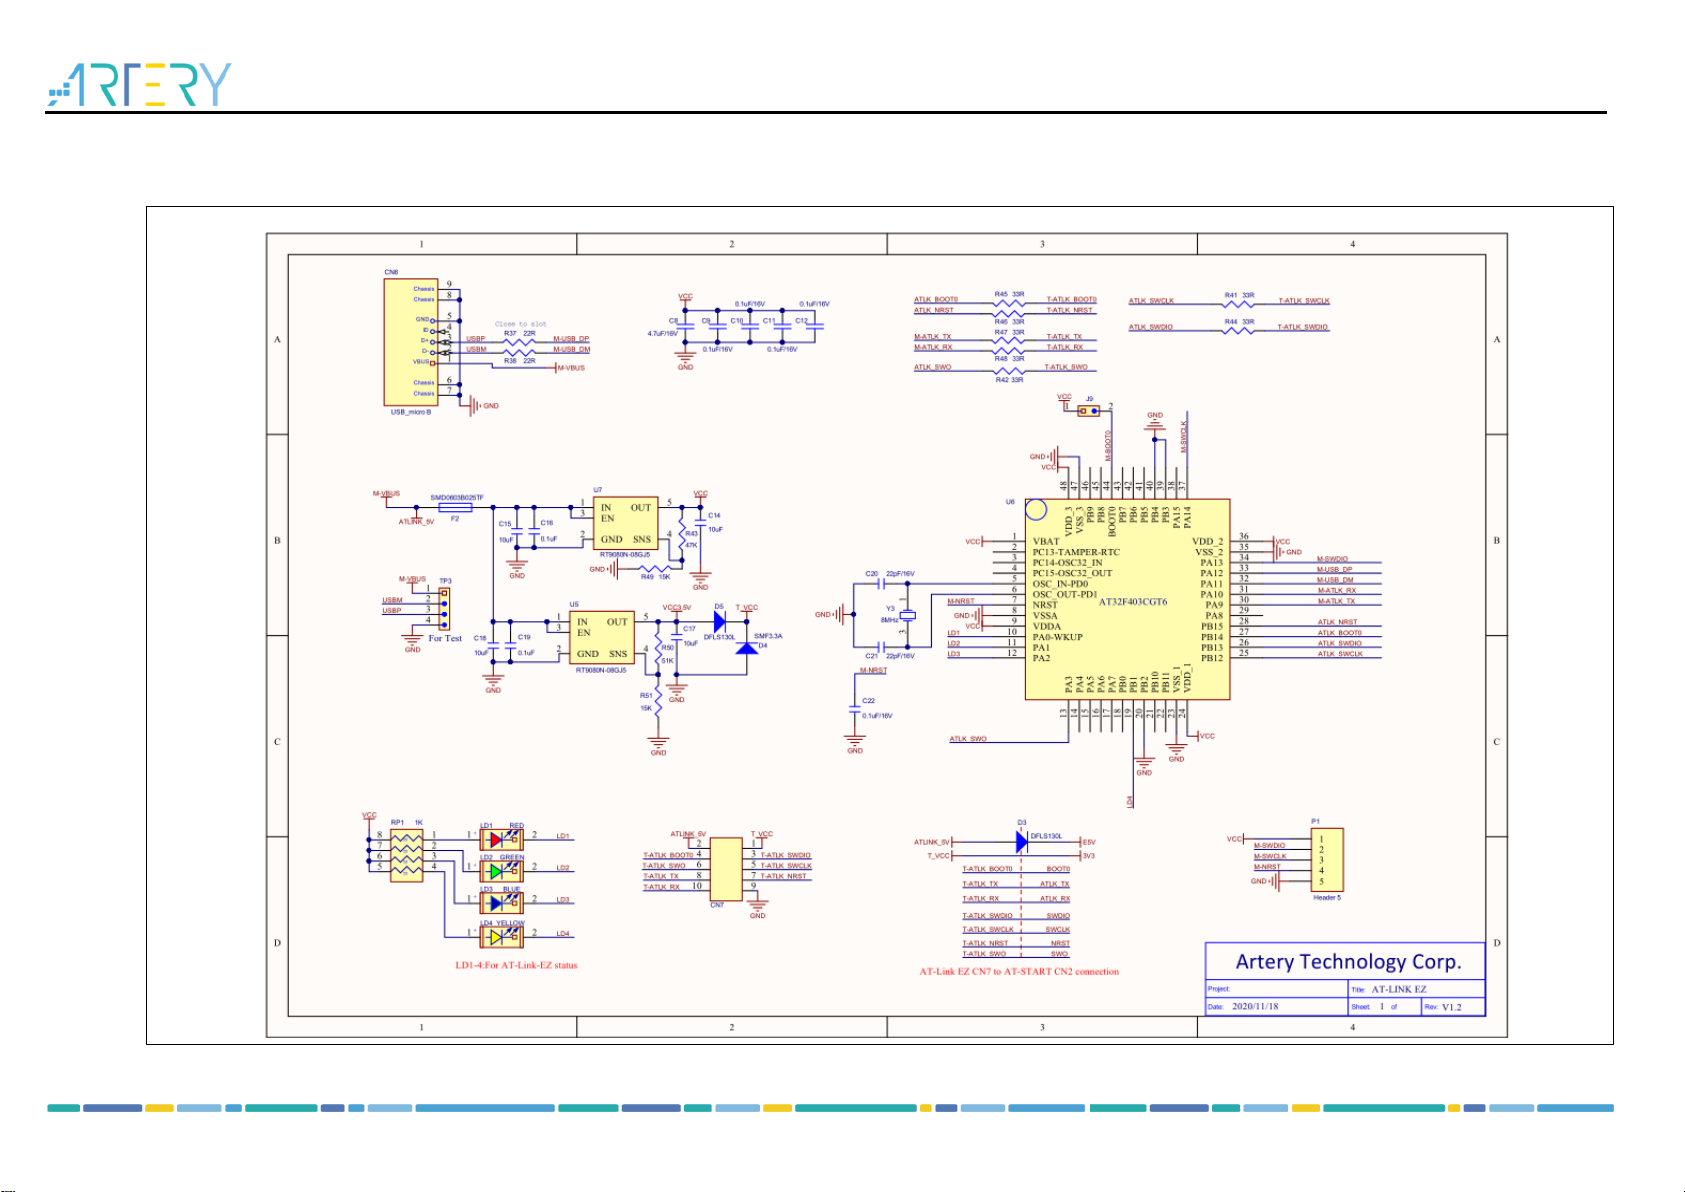Click the 'For Test' label
Image resolution: width=1685 pixels, height=1192 pixels.
tap(445, 638)
